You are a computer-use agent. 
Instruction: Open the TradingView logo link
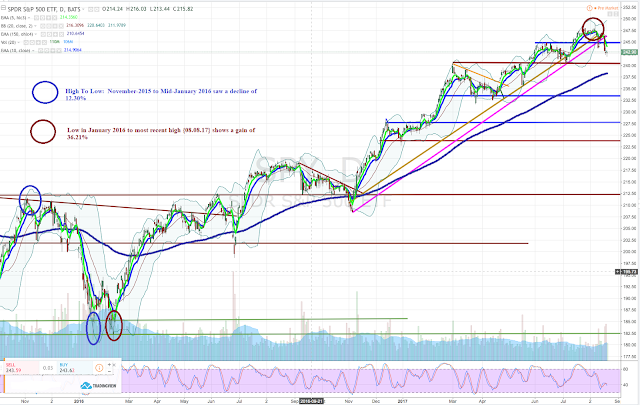tap(98, 385)
